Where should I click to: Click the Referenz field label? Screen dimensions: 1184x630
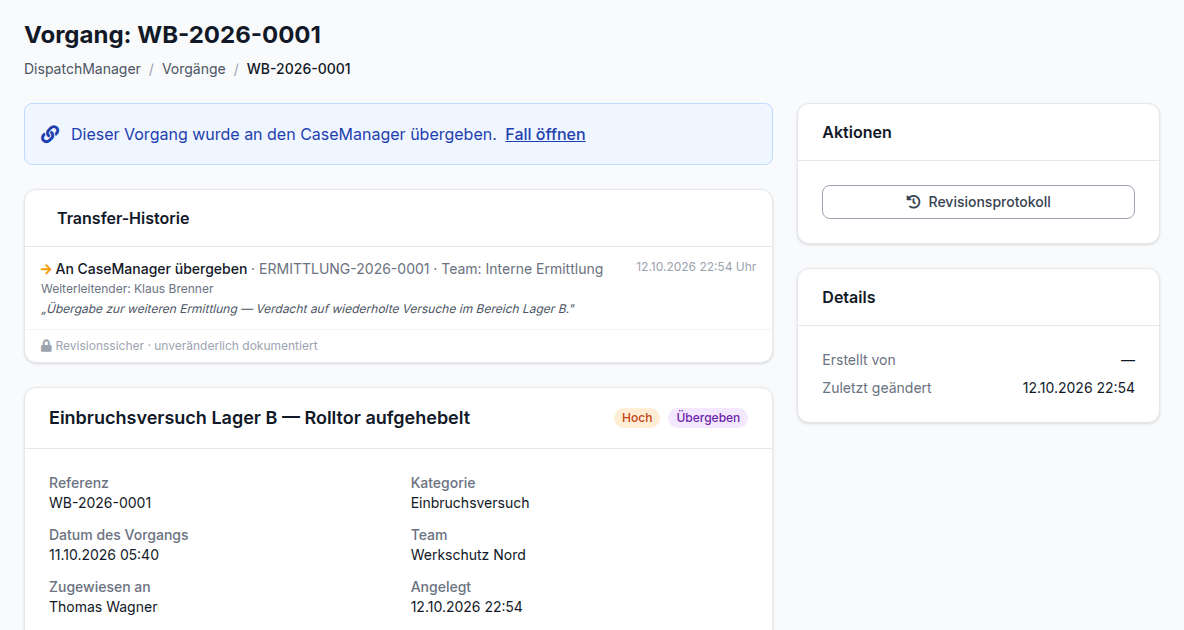[79, 483]
